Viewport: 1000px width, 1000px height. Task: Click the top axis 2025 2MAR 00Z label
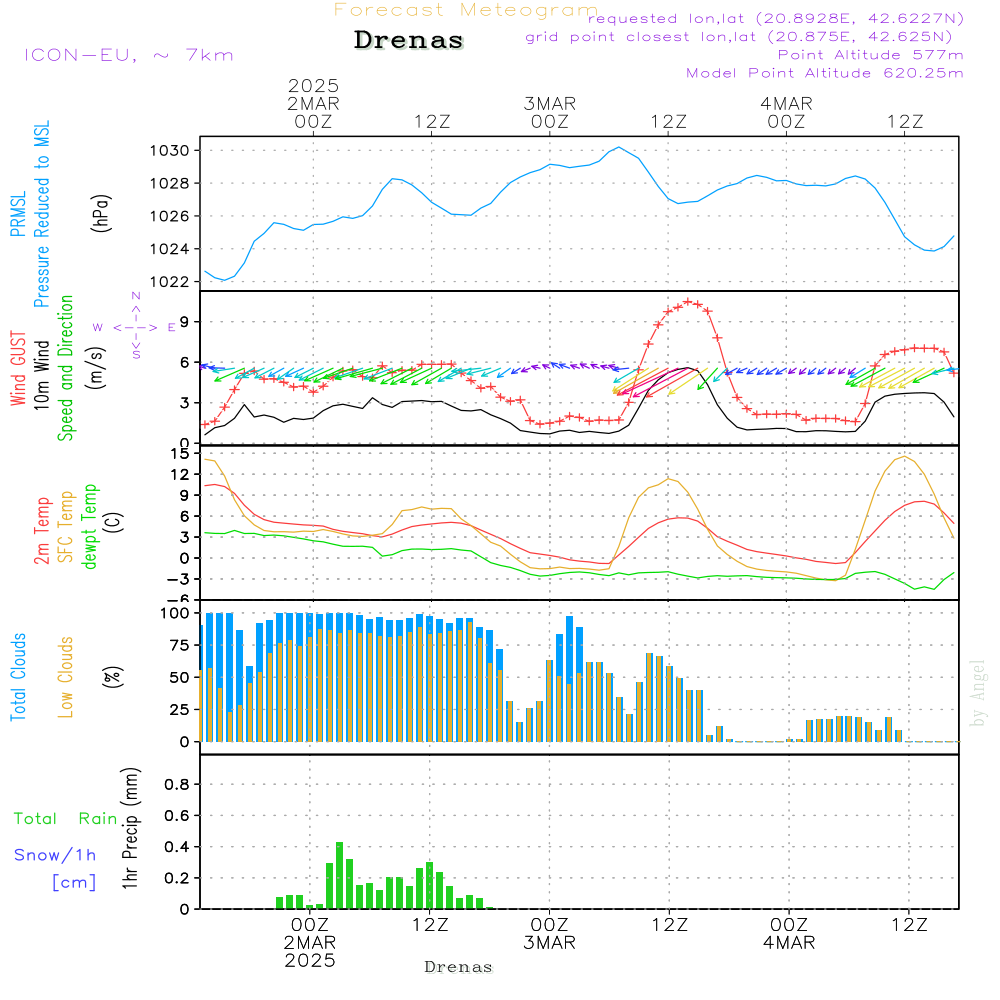(313, 104)
